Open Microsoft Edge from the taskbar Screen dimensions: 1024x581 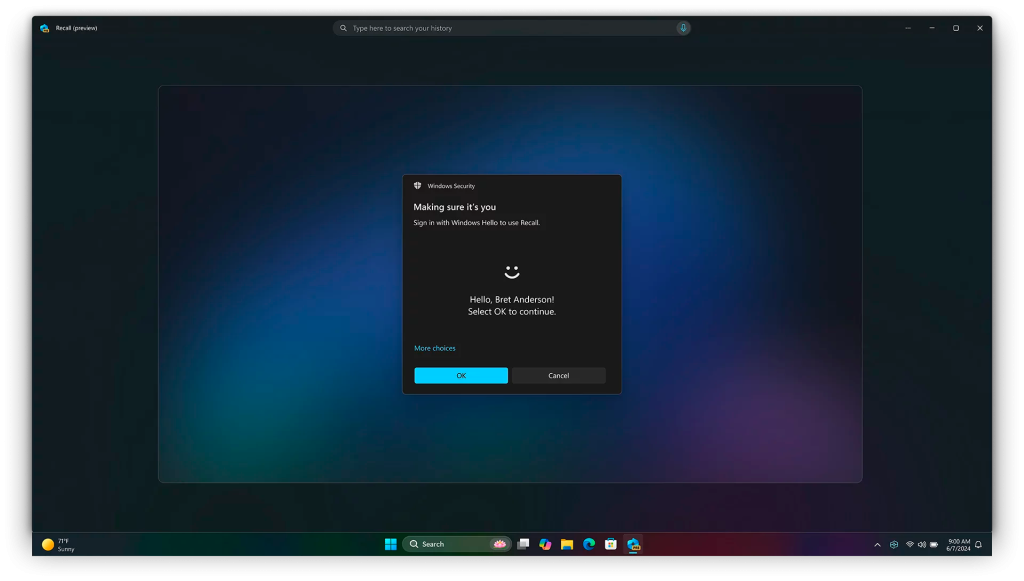589,544
